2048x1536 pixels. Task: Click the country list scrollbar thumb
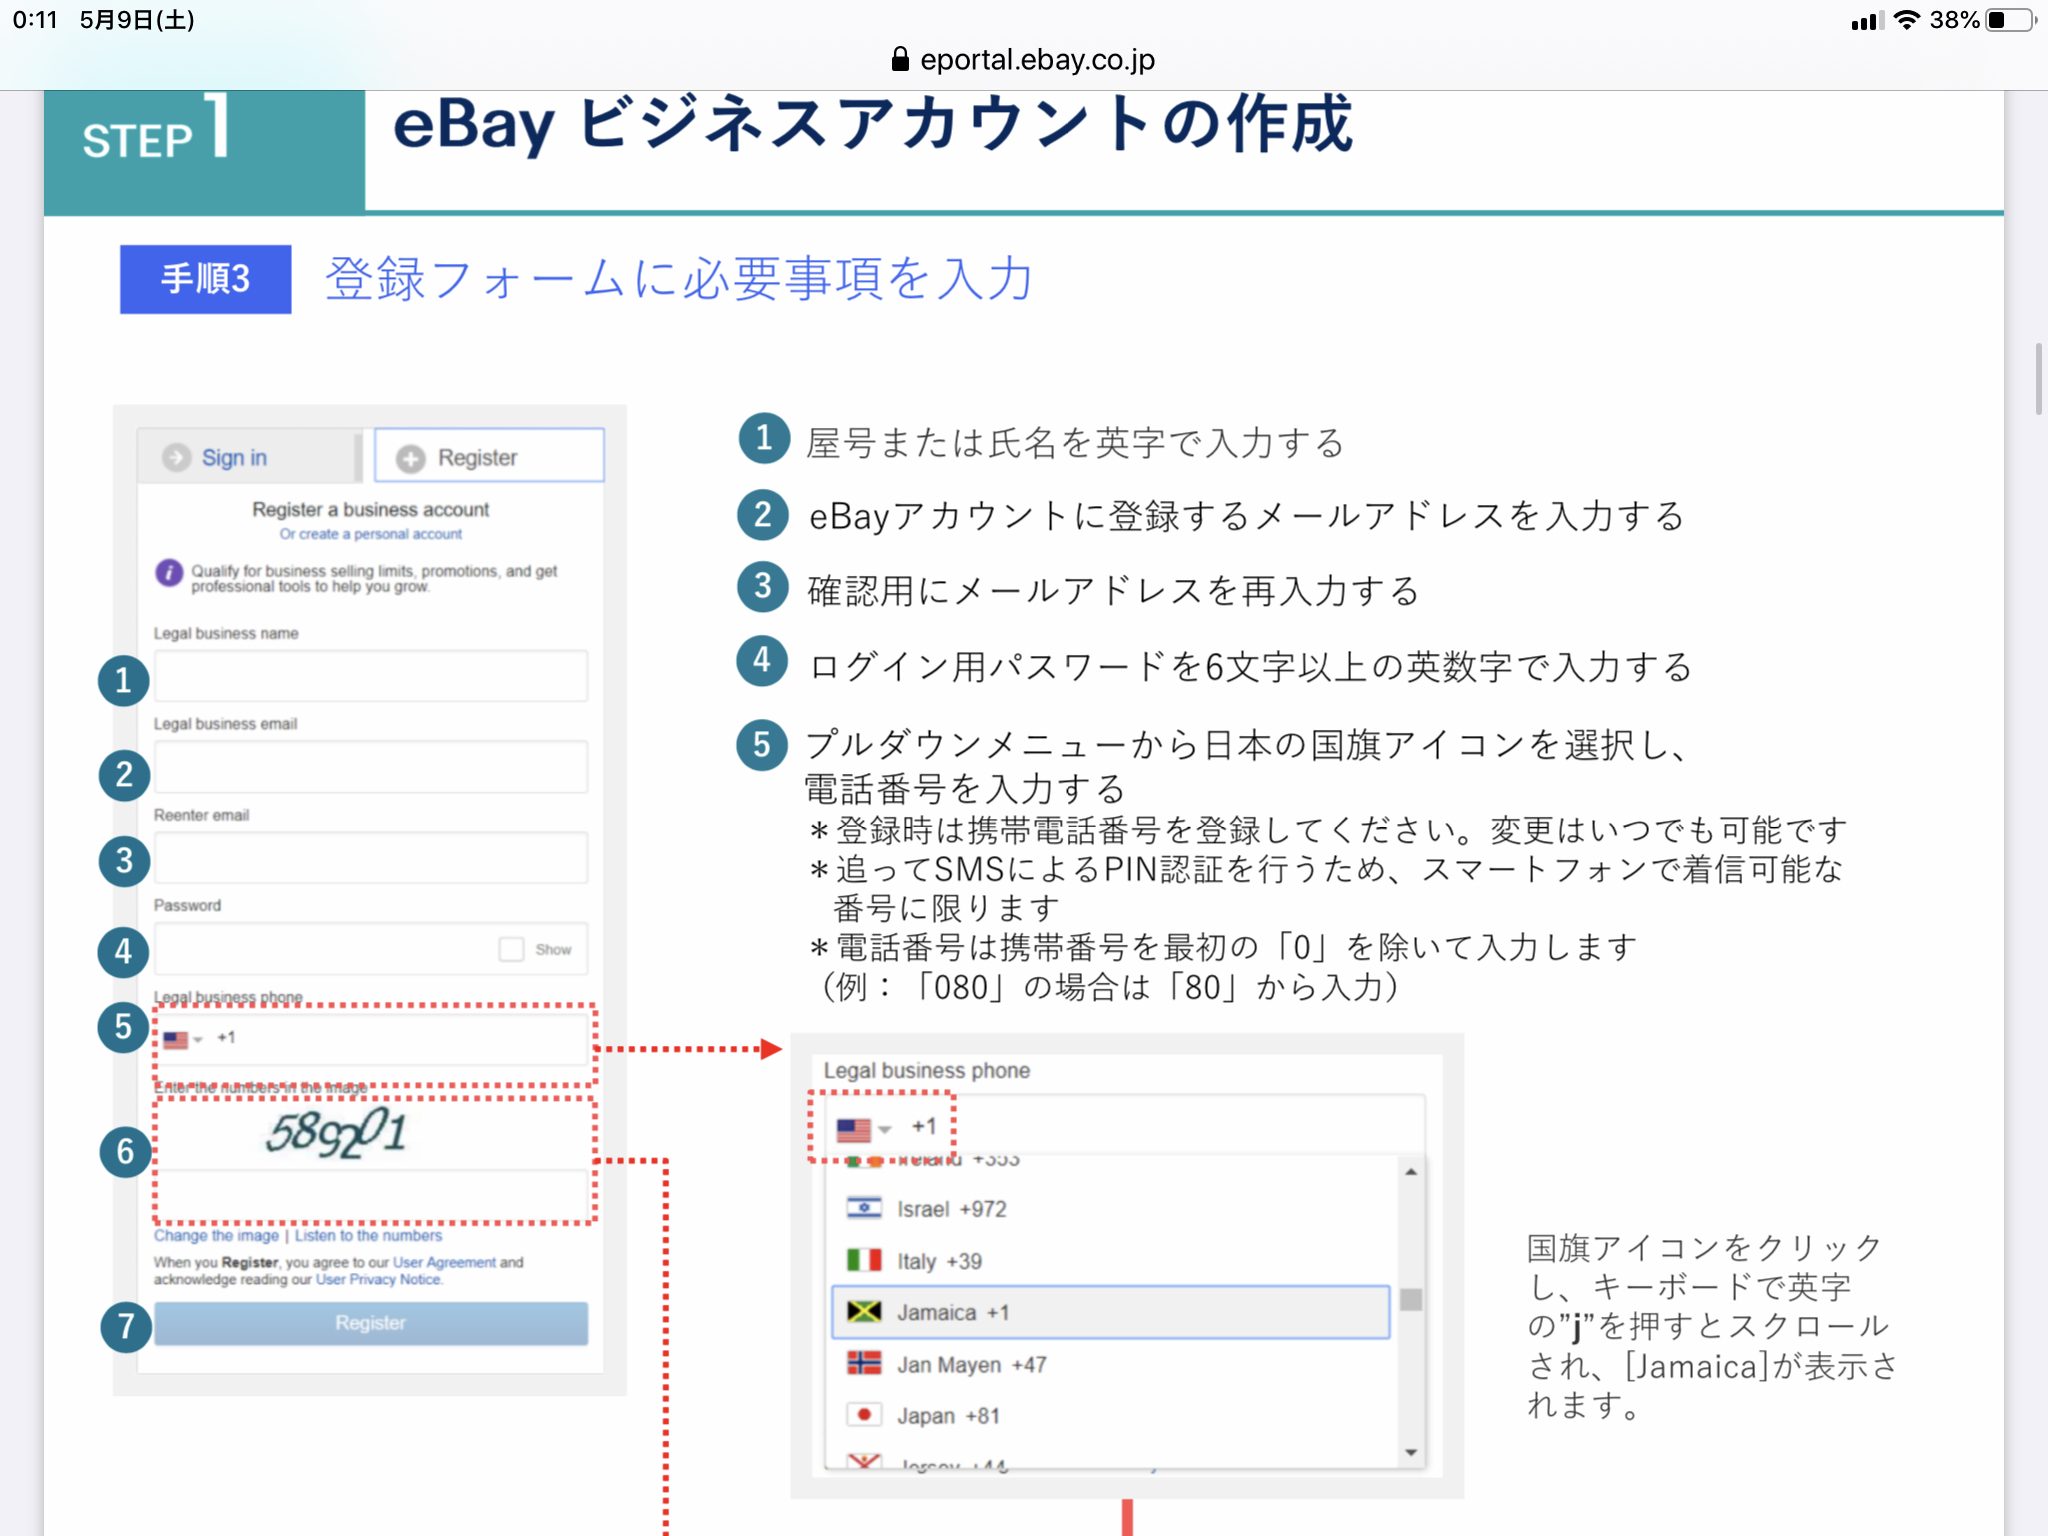1411,1300
